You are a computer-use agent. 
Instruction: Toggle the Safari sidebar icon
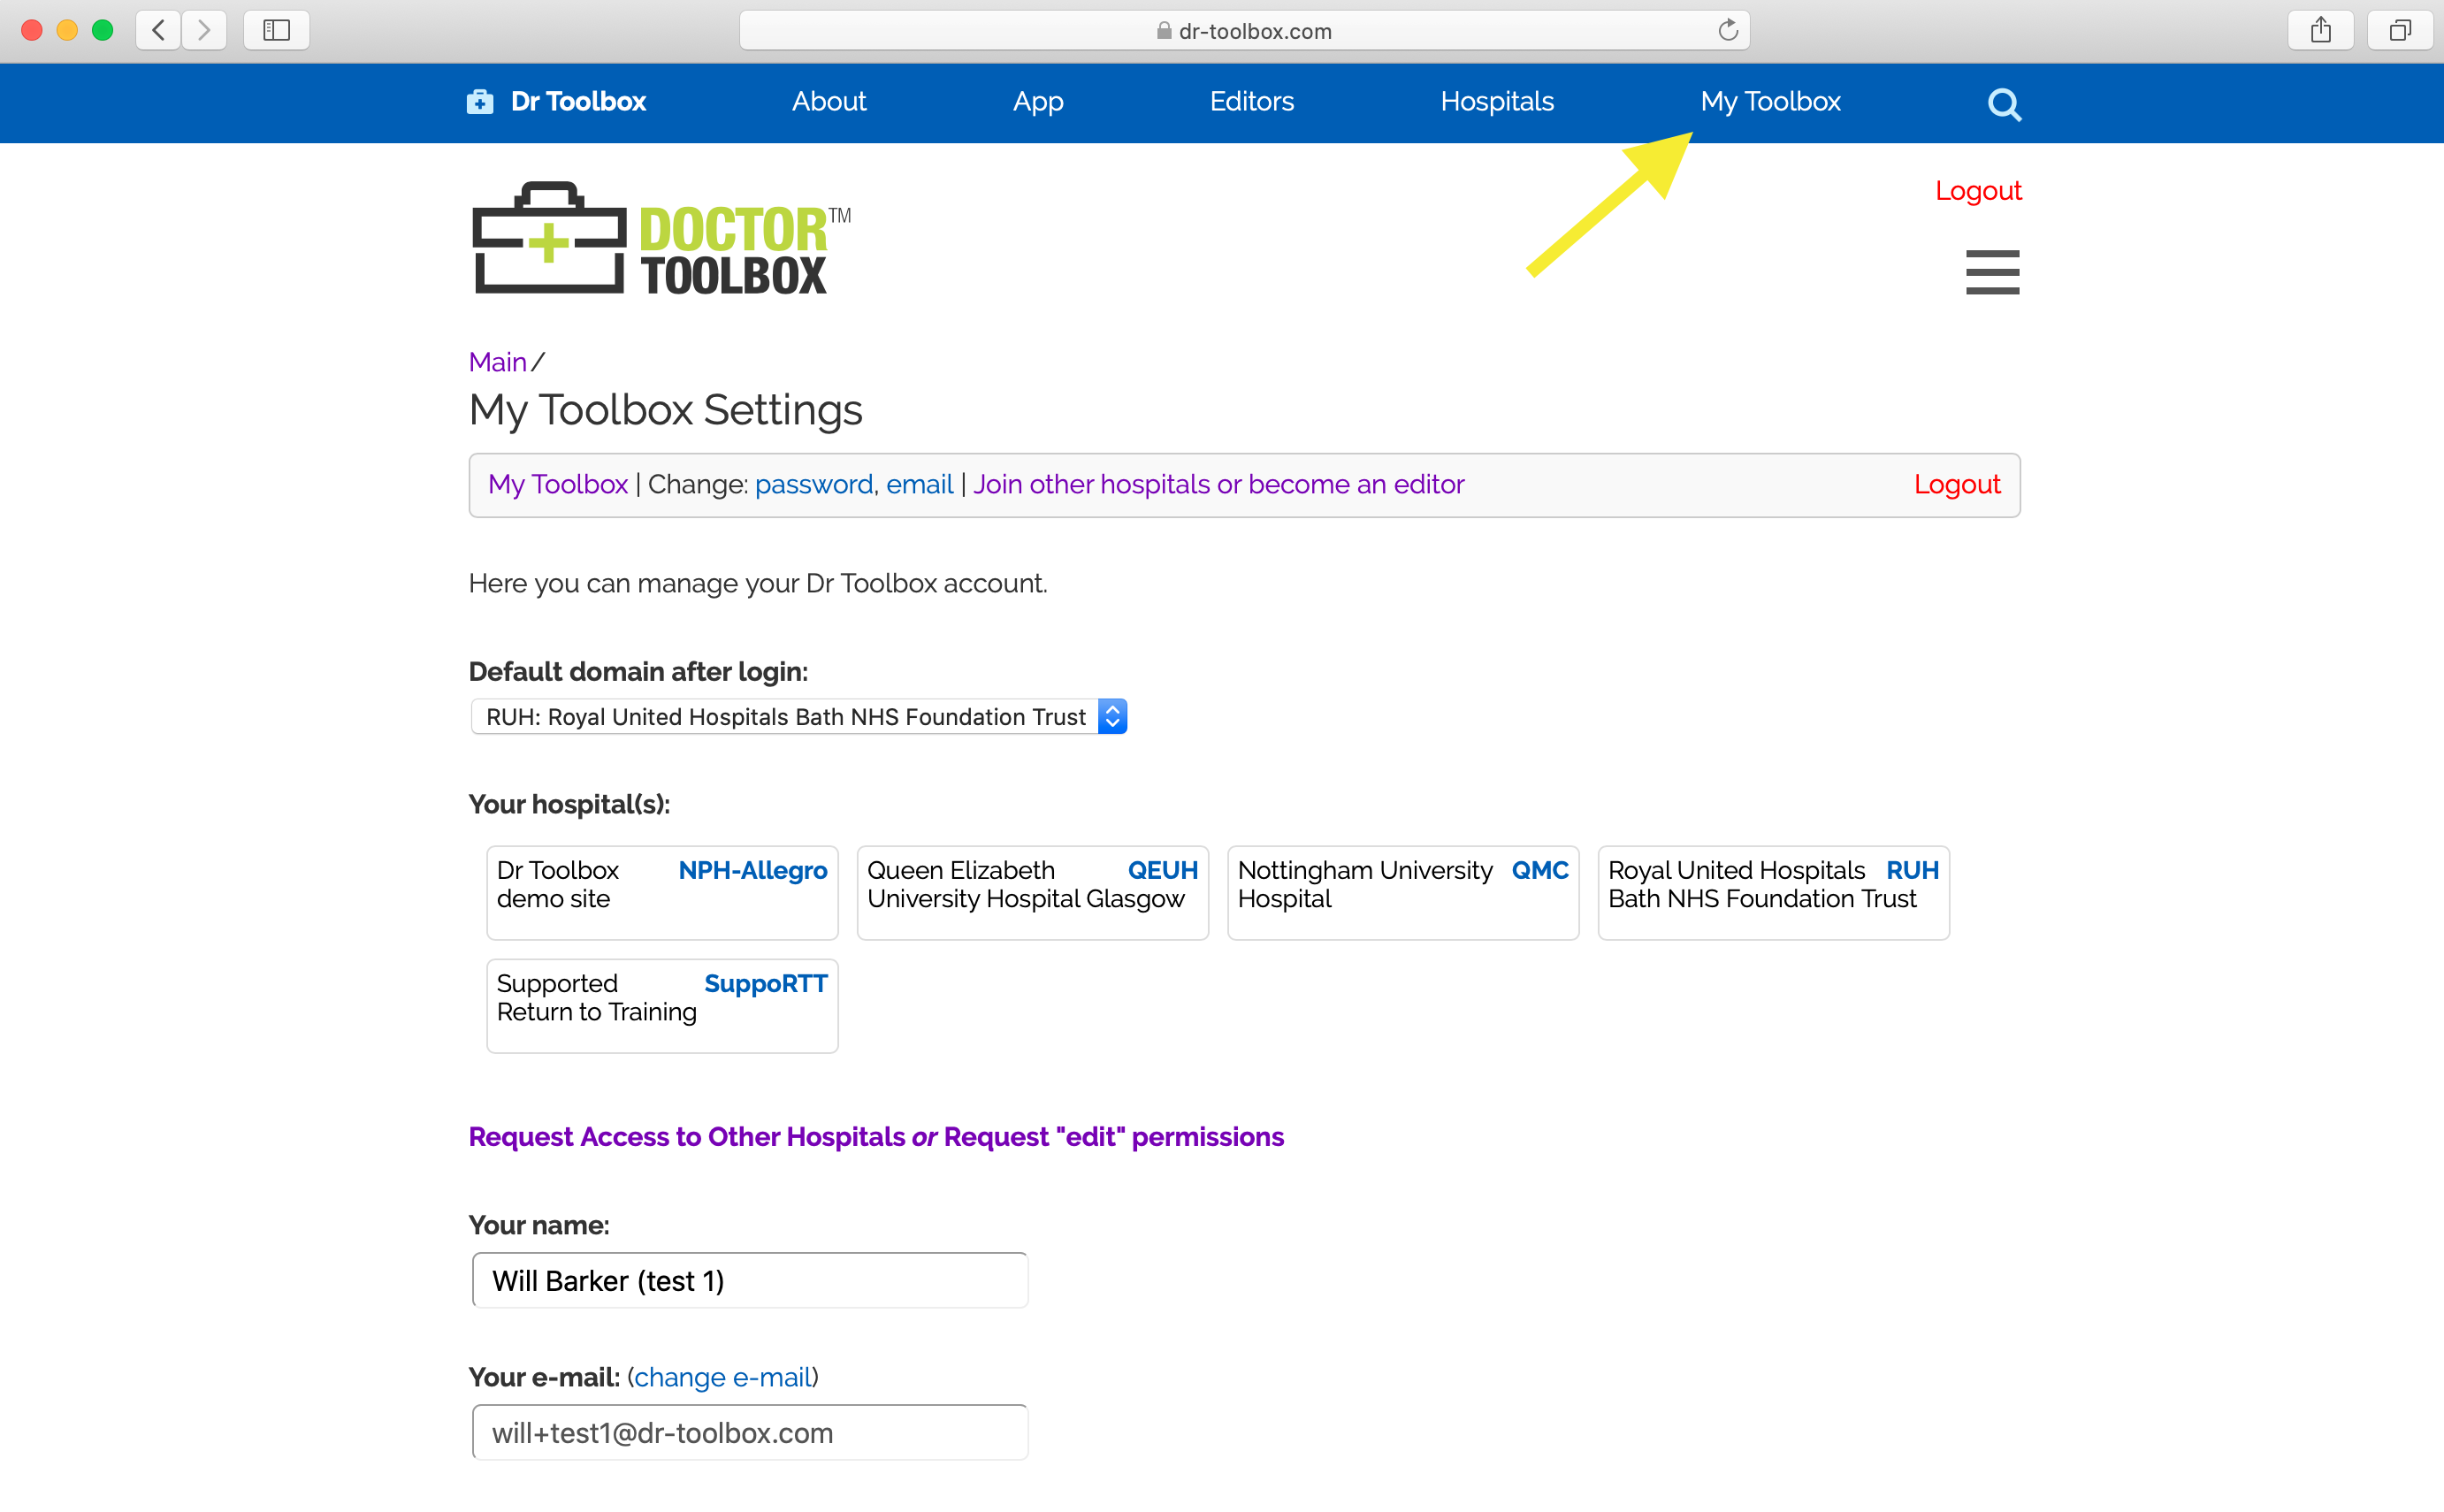coord(276,31)
